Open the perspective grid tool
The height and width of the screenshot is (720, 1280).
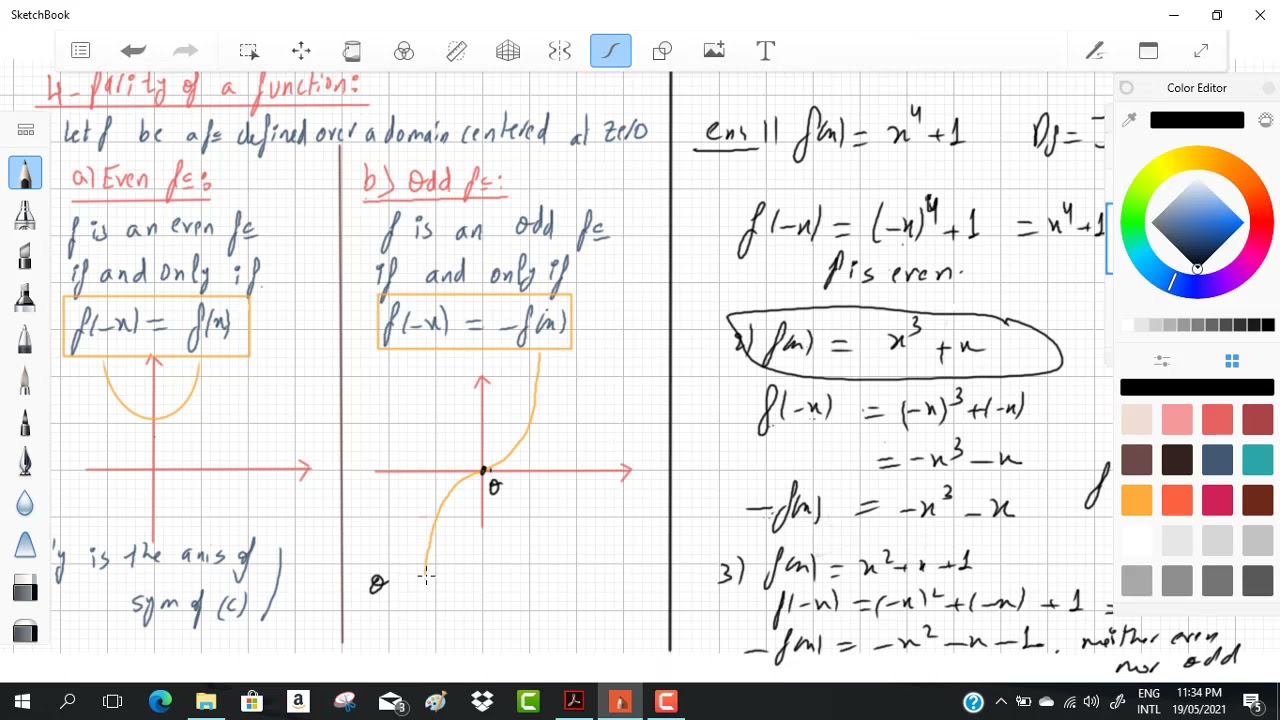click(x=508, y=50)
